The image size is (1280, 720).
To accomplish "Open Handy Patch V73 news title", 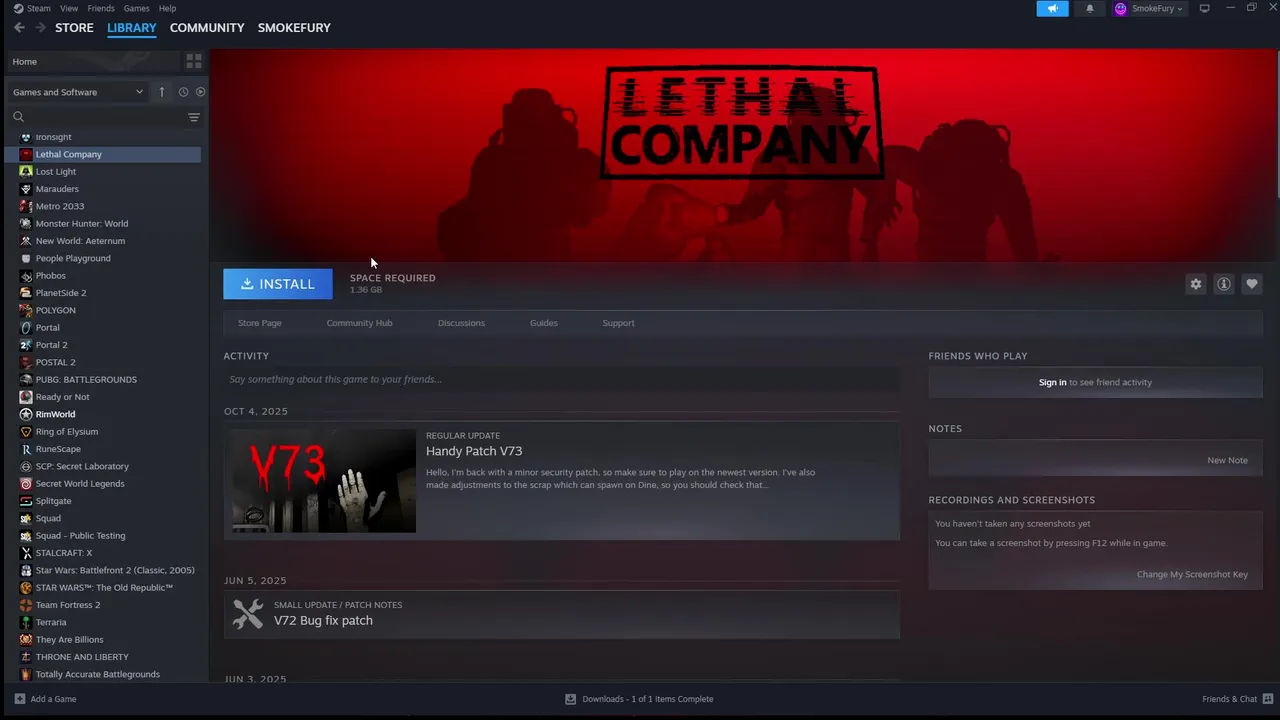I will coord(474,451).
